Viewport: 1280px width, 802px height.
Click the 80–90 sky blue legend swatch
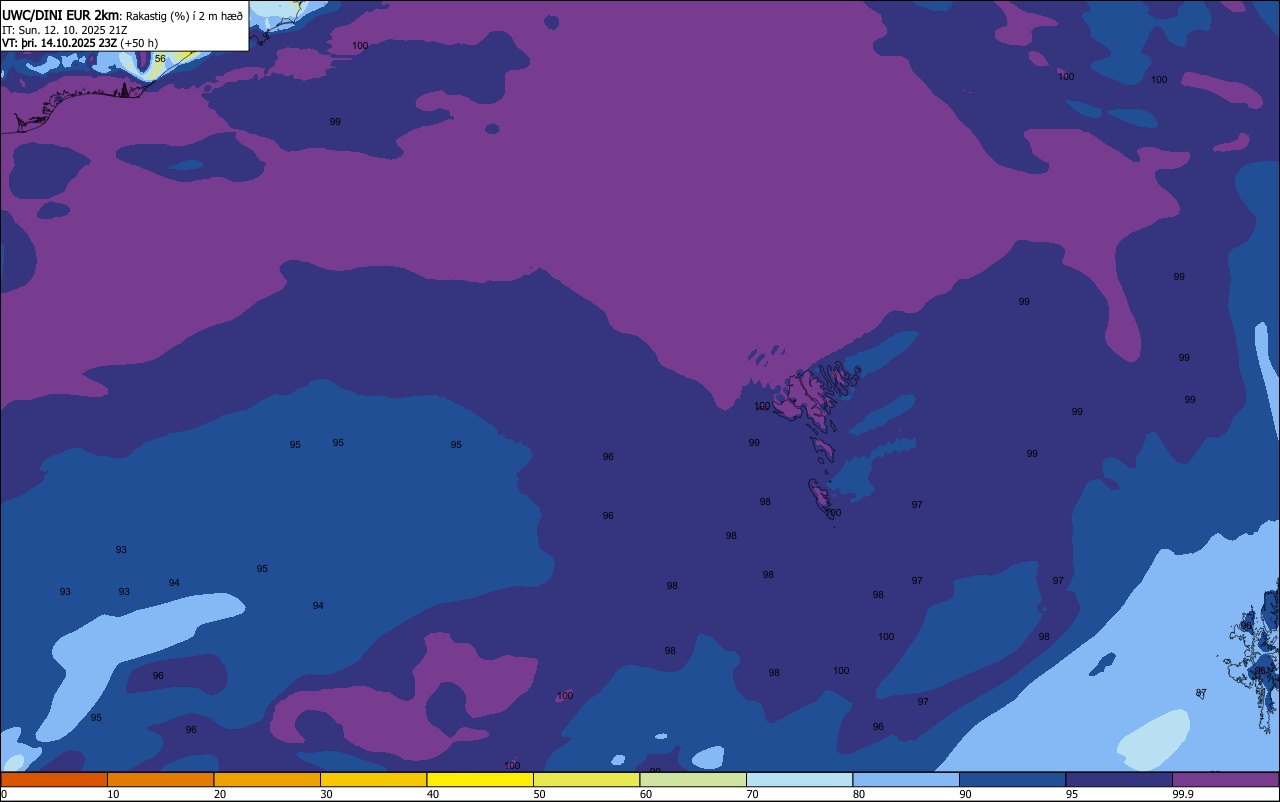(x=906, y=779)
